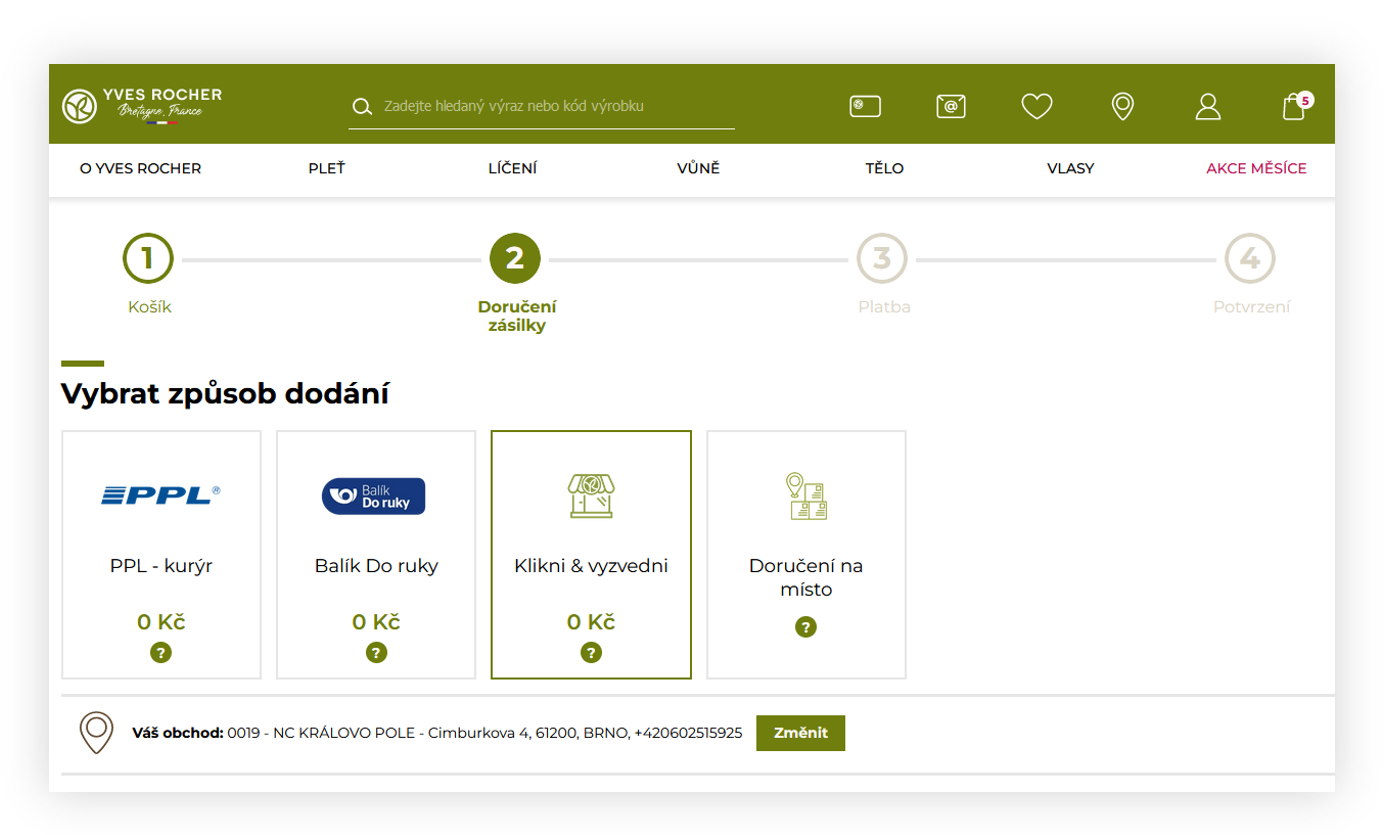Select PPL - kurýr delivery option
The height and width of the screenshot is (835, 1393).
coord(161,555)
